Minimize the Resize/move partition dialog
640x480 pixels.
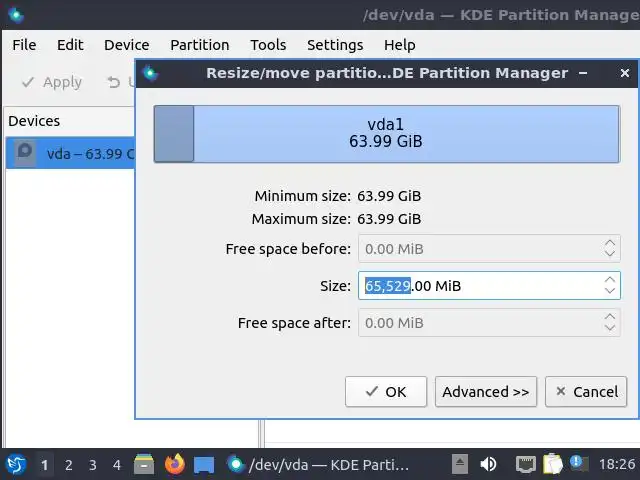click(x=583, y=73)
